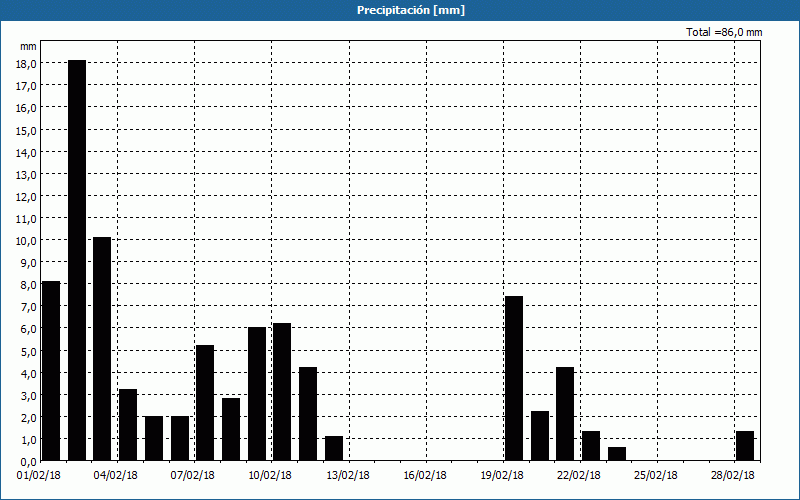The image size is (800, 500).
Task: Select the 10/02/18 bar above 6 mm
Action: coord(282,392)
